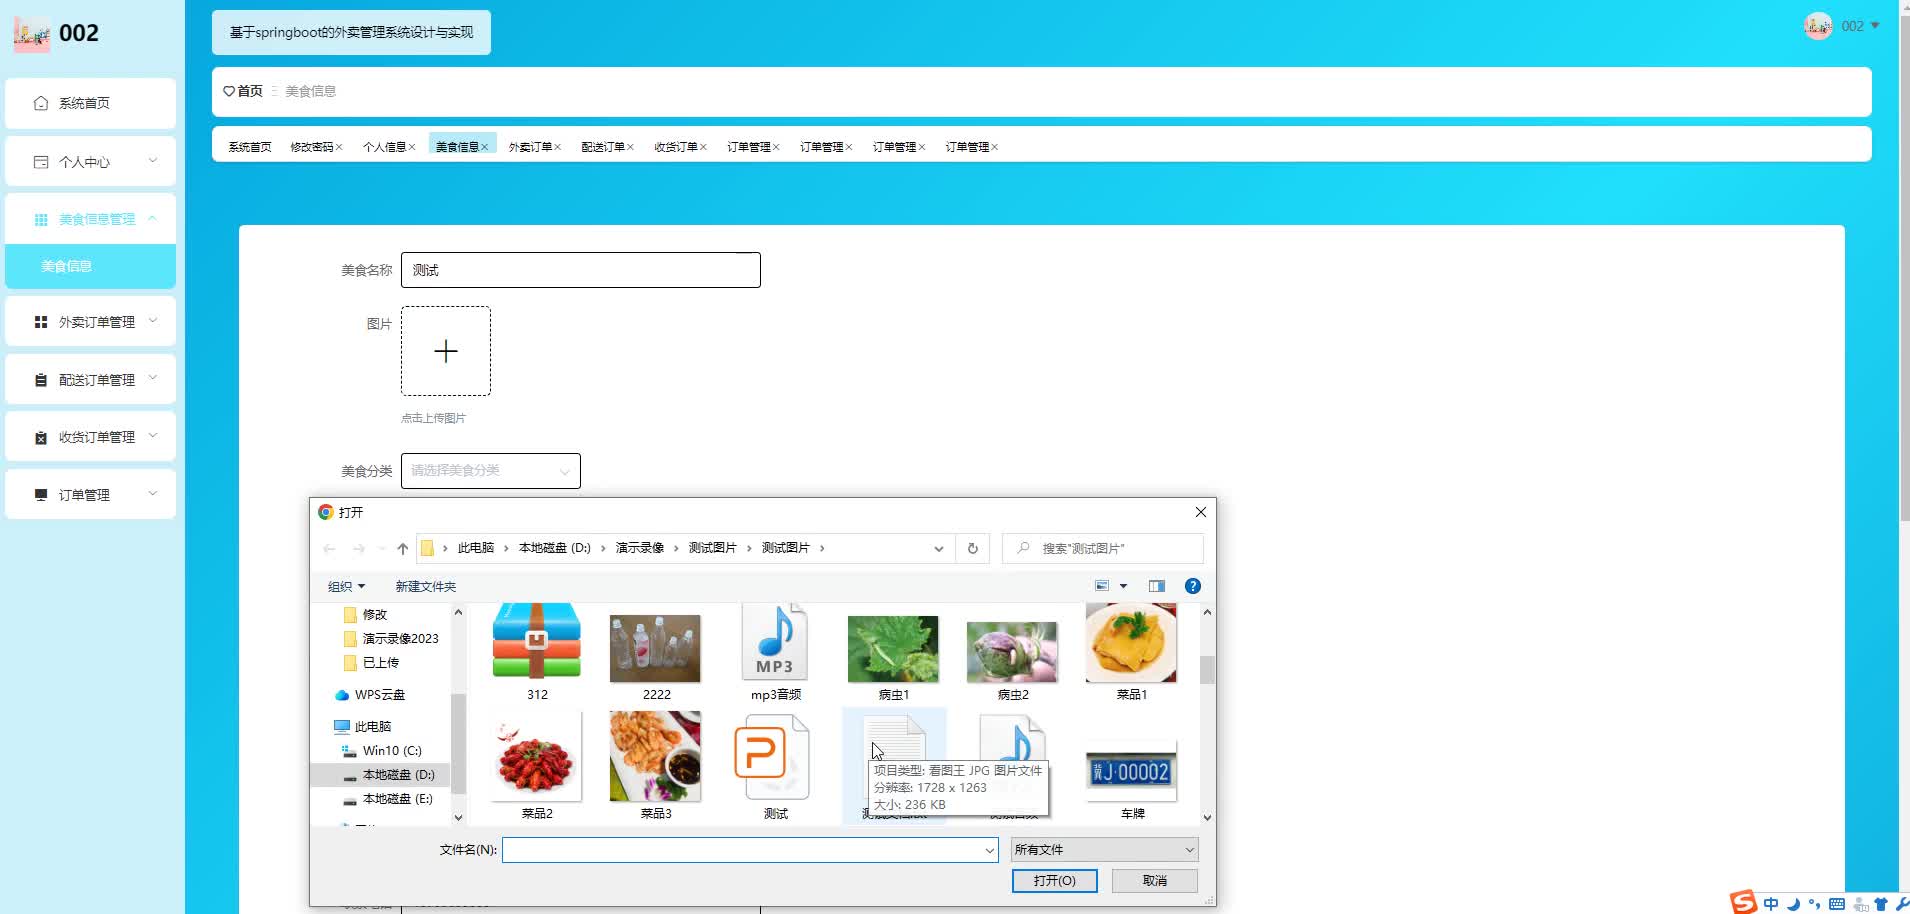Switch to the 系统首页 tab

249,147
